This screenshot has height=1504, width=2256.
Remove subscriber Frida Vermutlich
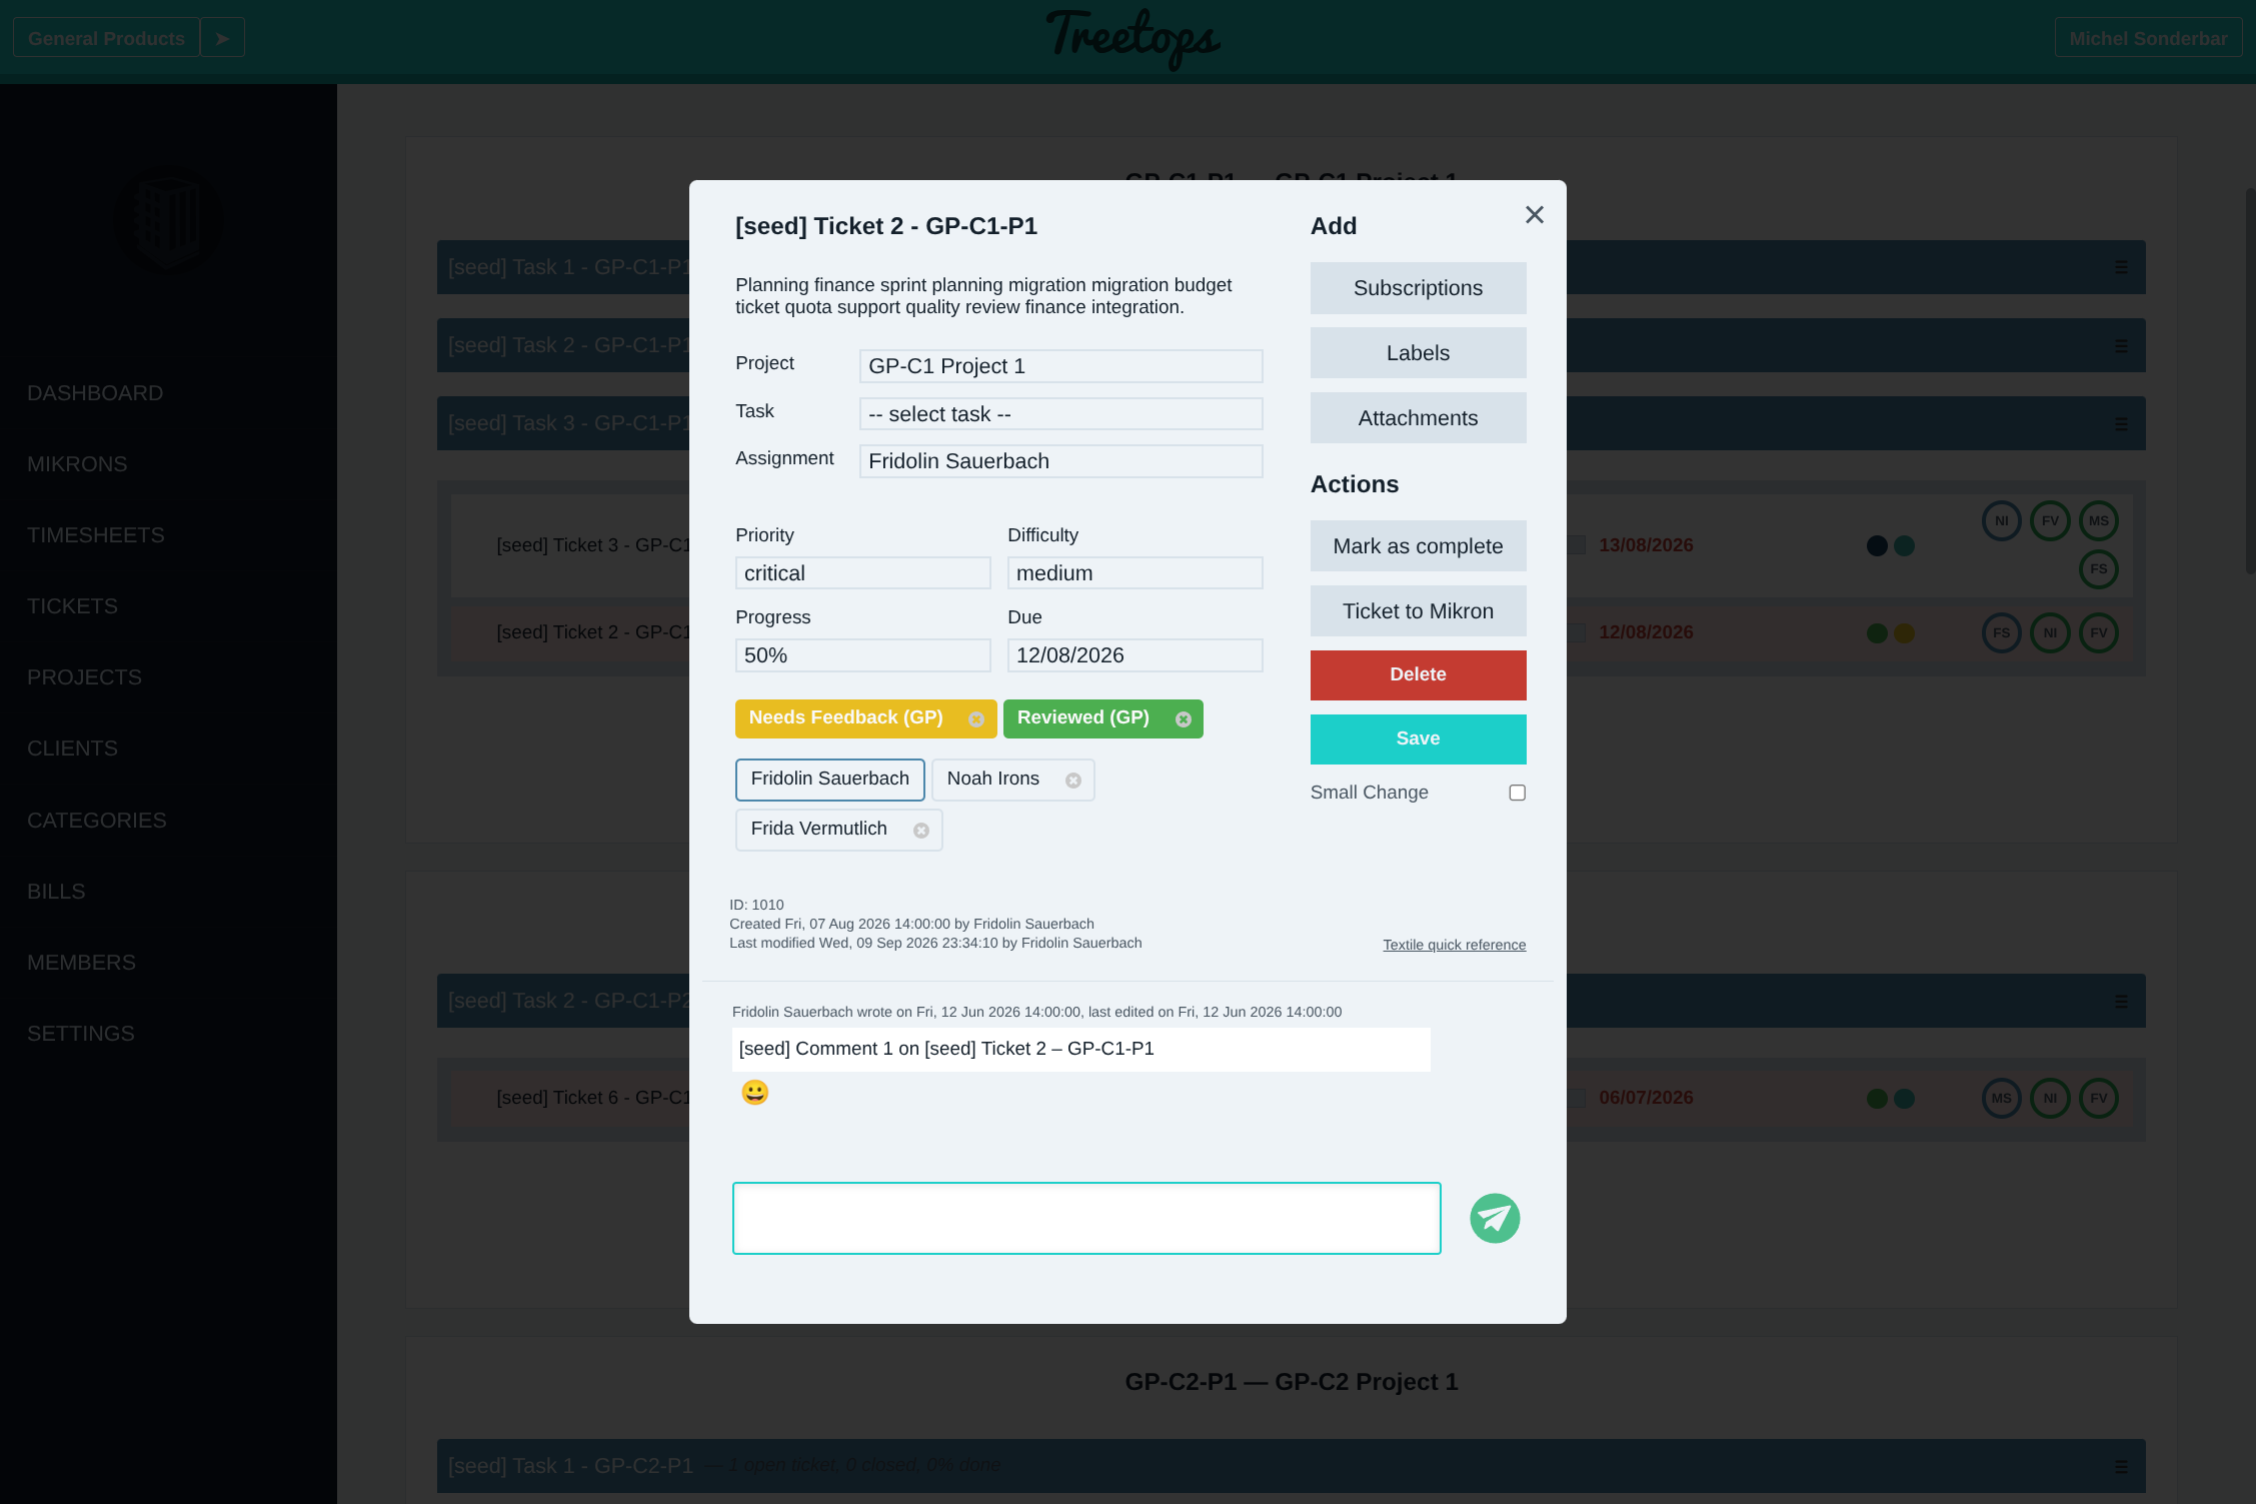click(x=921, y=830)
